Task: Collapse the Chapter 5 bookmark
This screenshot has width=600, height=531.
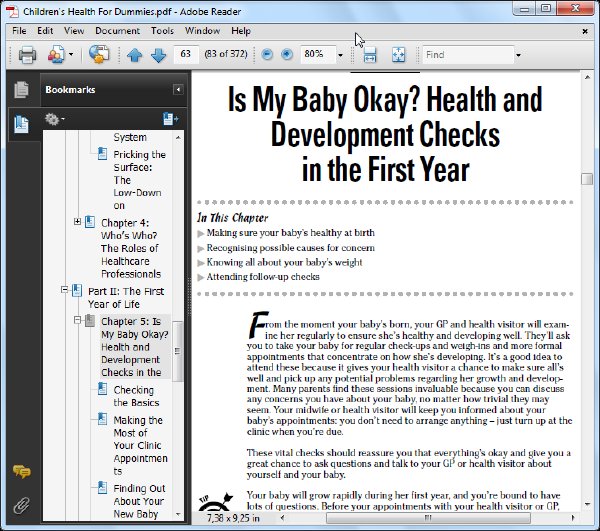Action: click(x=77, y=319)
